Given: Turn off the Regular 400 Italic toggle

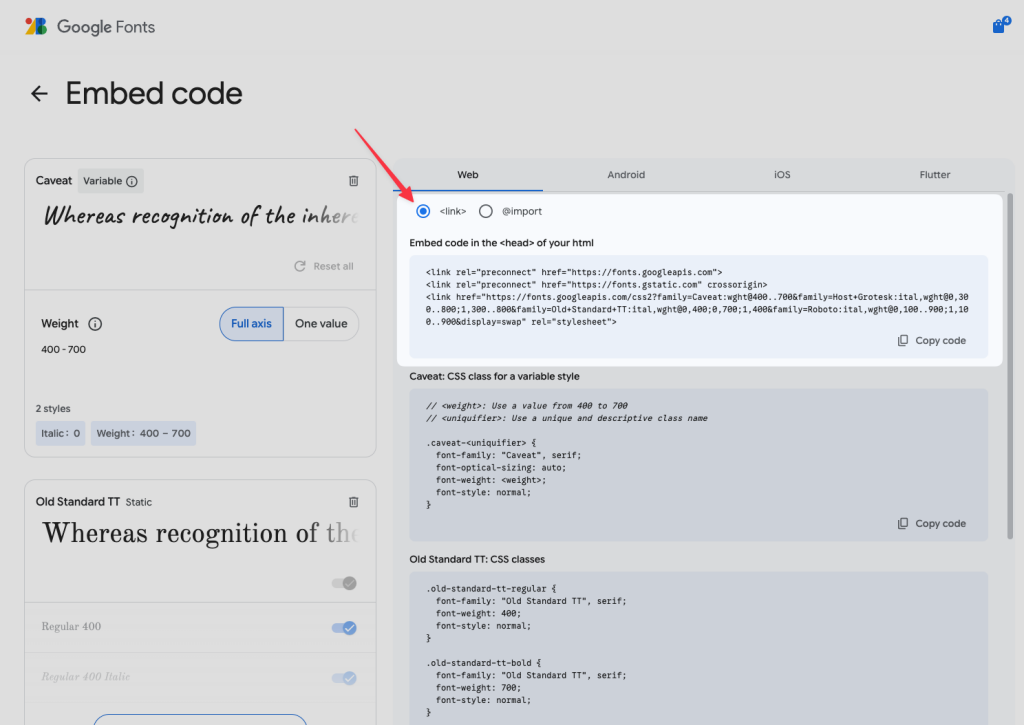Looking at the screenshot, I should coord(344,677).
